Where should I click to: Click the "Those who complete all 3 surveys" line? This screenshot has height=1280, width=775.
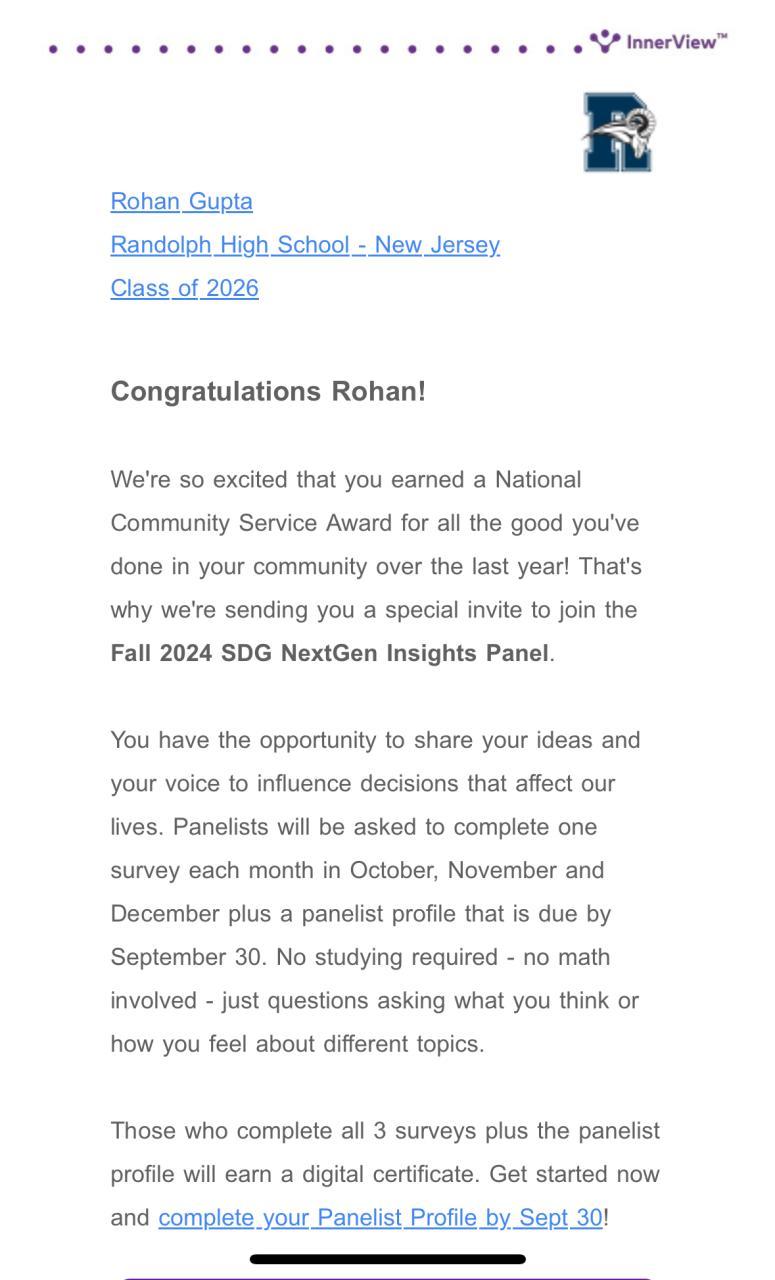[385, 1131]
